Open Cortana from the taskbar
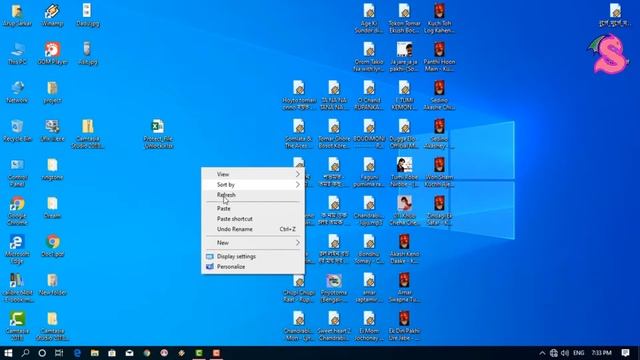640x360 pixels. 42,353
